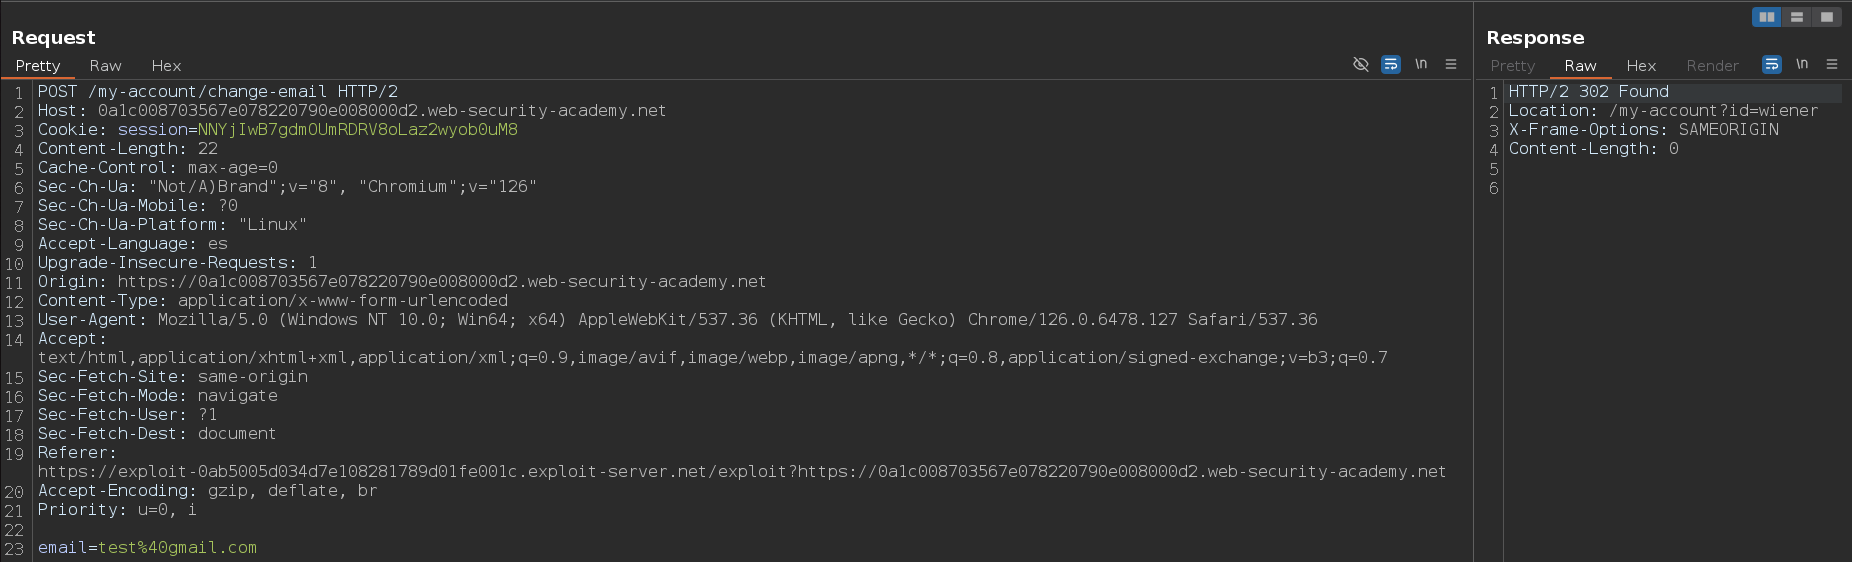The image size is (1852, 562).
Task: Open the Render tab in Response
Action: (x=1712, y=66)
